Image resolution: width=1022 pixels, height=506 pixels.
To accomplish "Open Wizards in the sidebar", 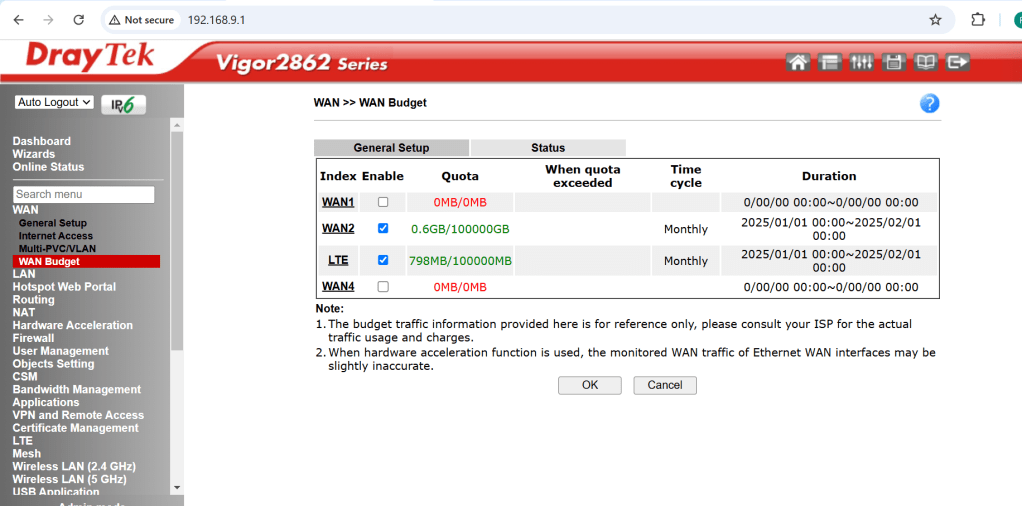I will coord(34,155).
